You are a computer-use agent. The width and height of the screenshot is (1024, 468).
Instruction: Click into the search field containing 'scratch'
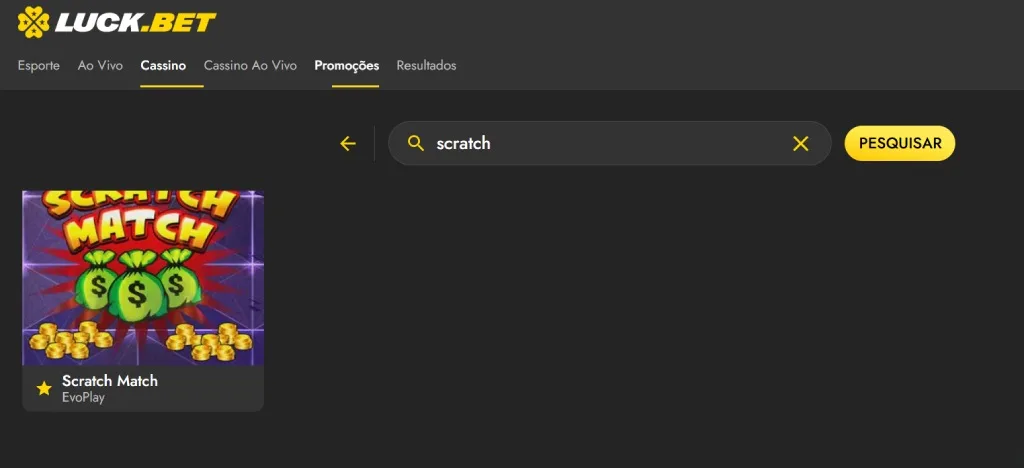(x=600, y=144)
